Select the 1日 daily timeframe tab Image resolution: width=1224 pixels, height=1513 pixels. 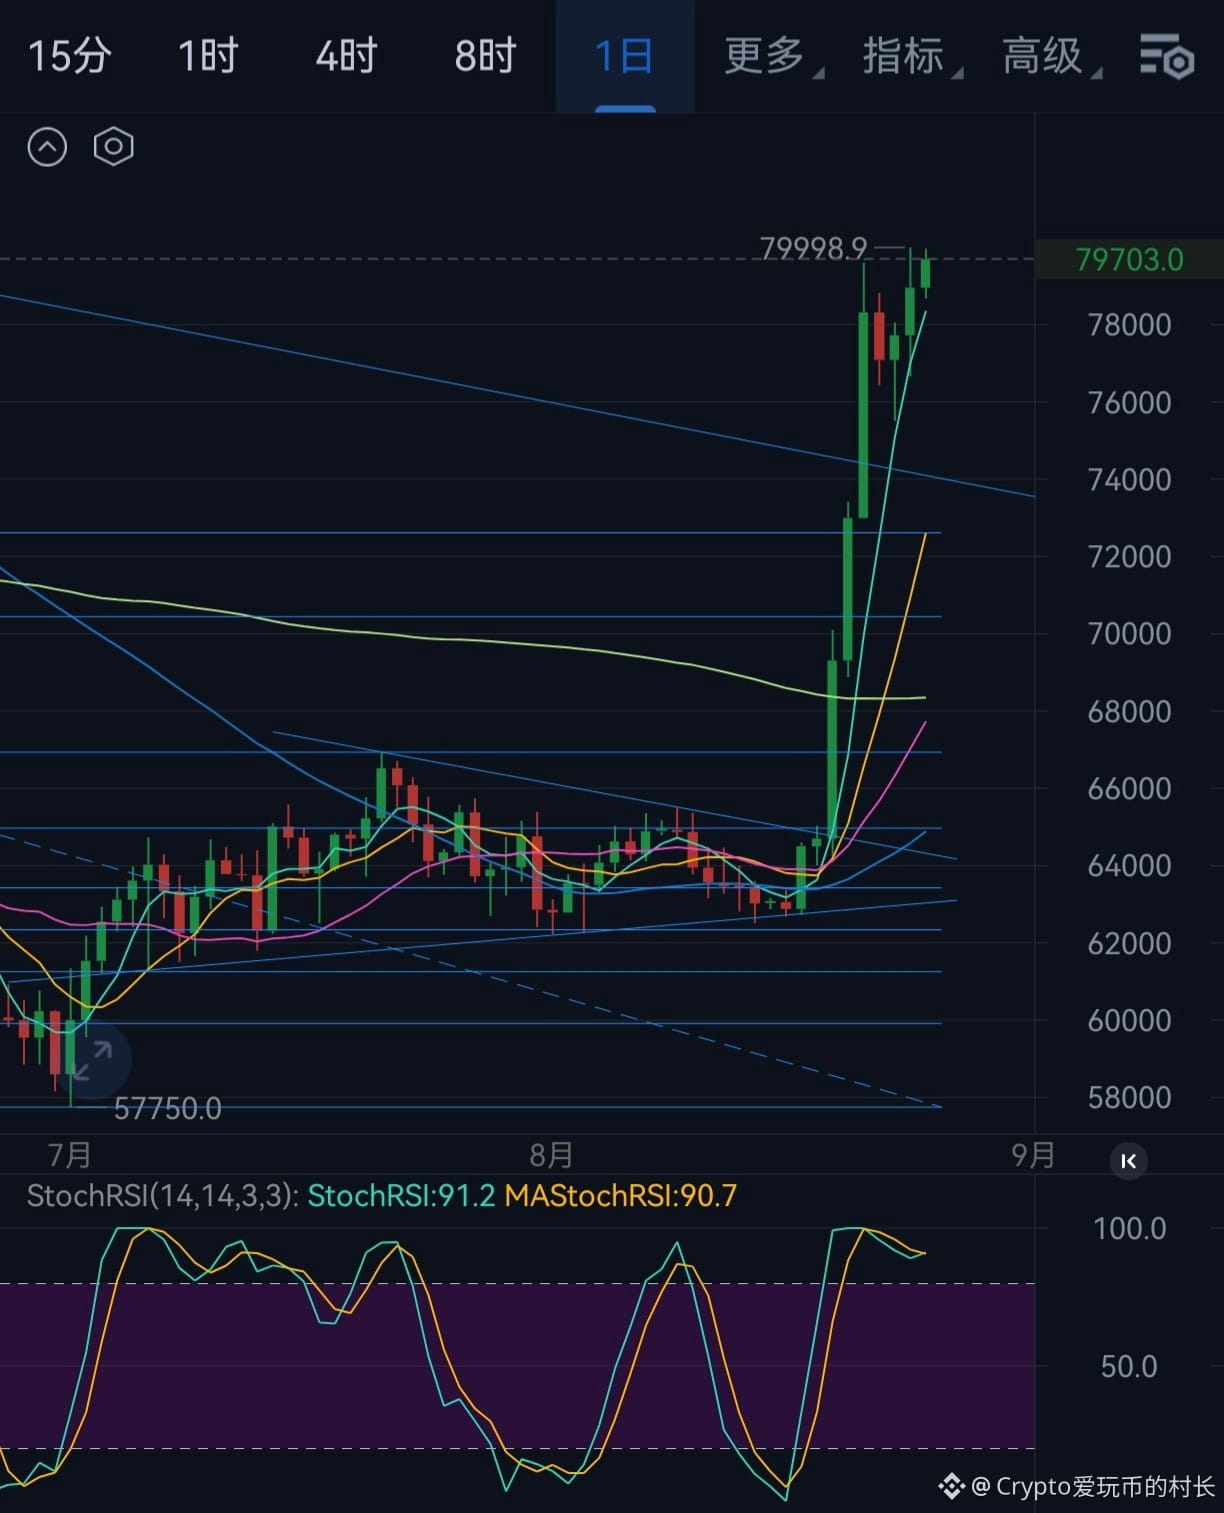click(624, 55)
